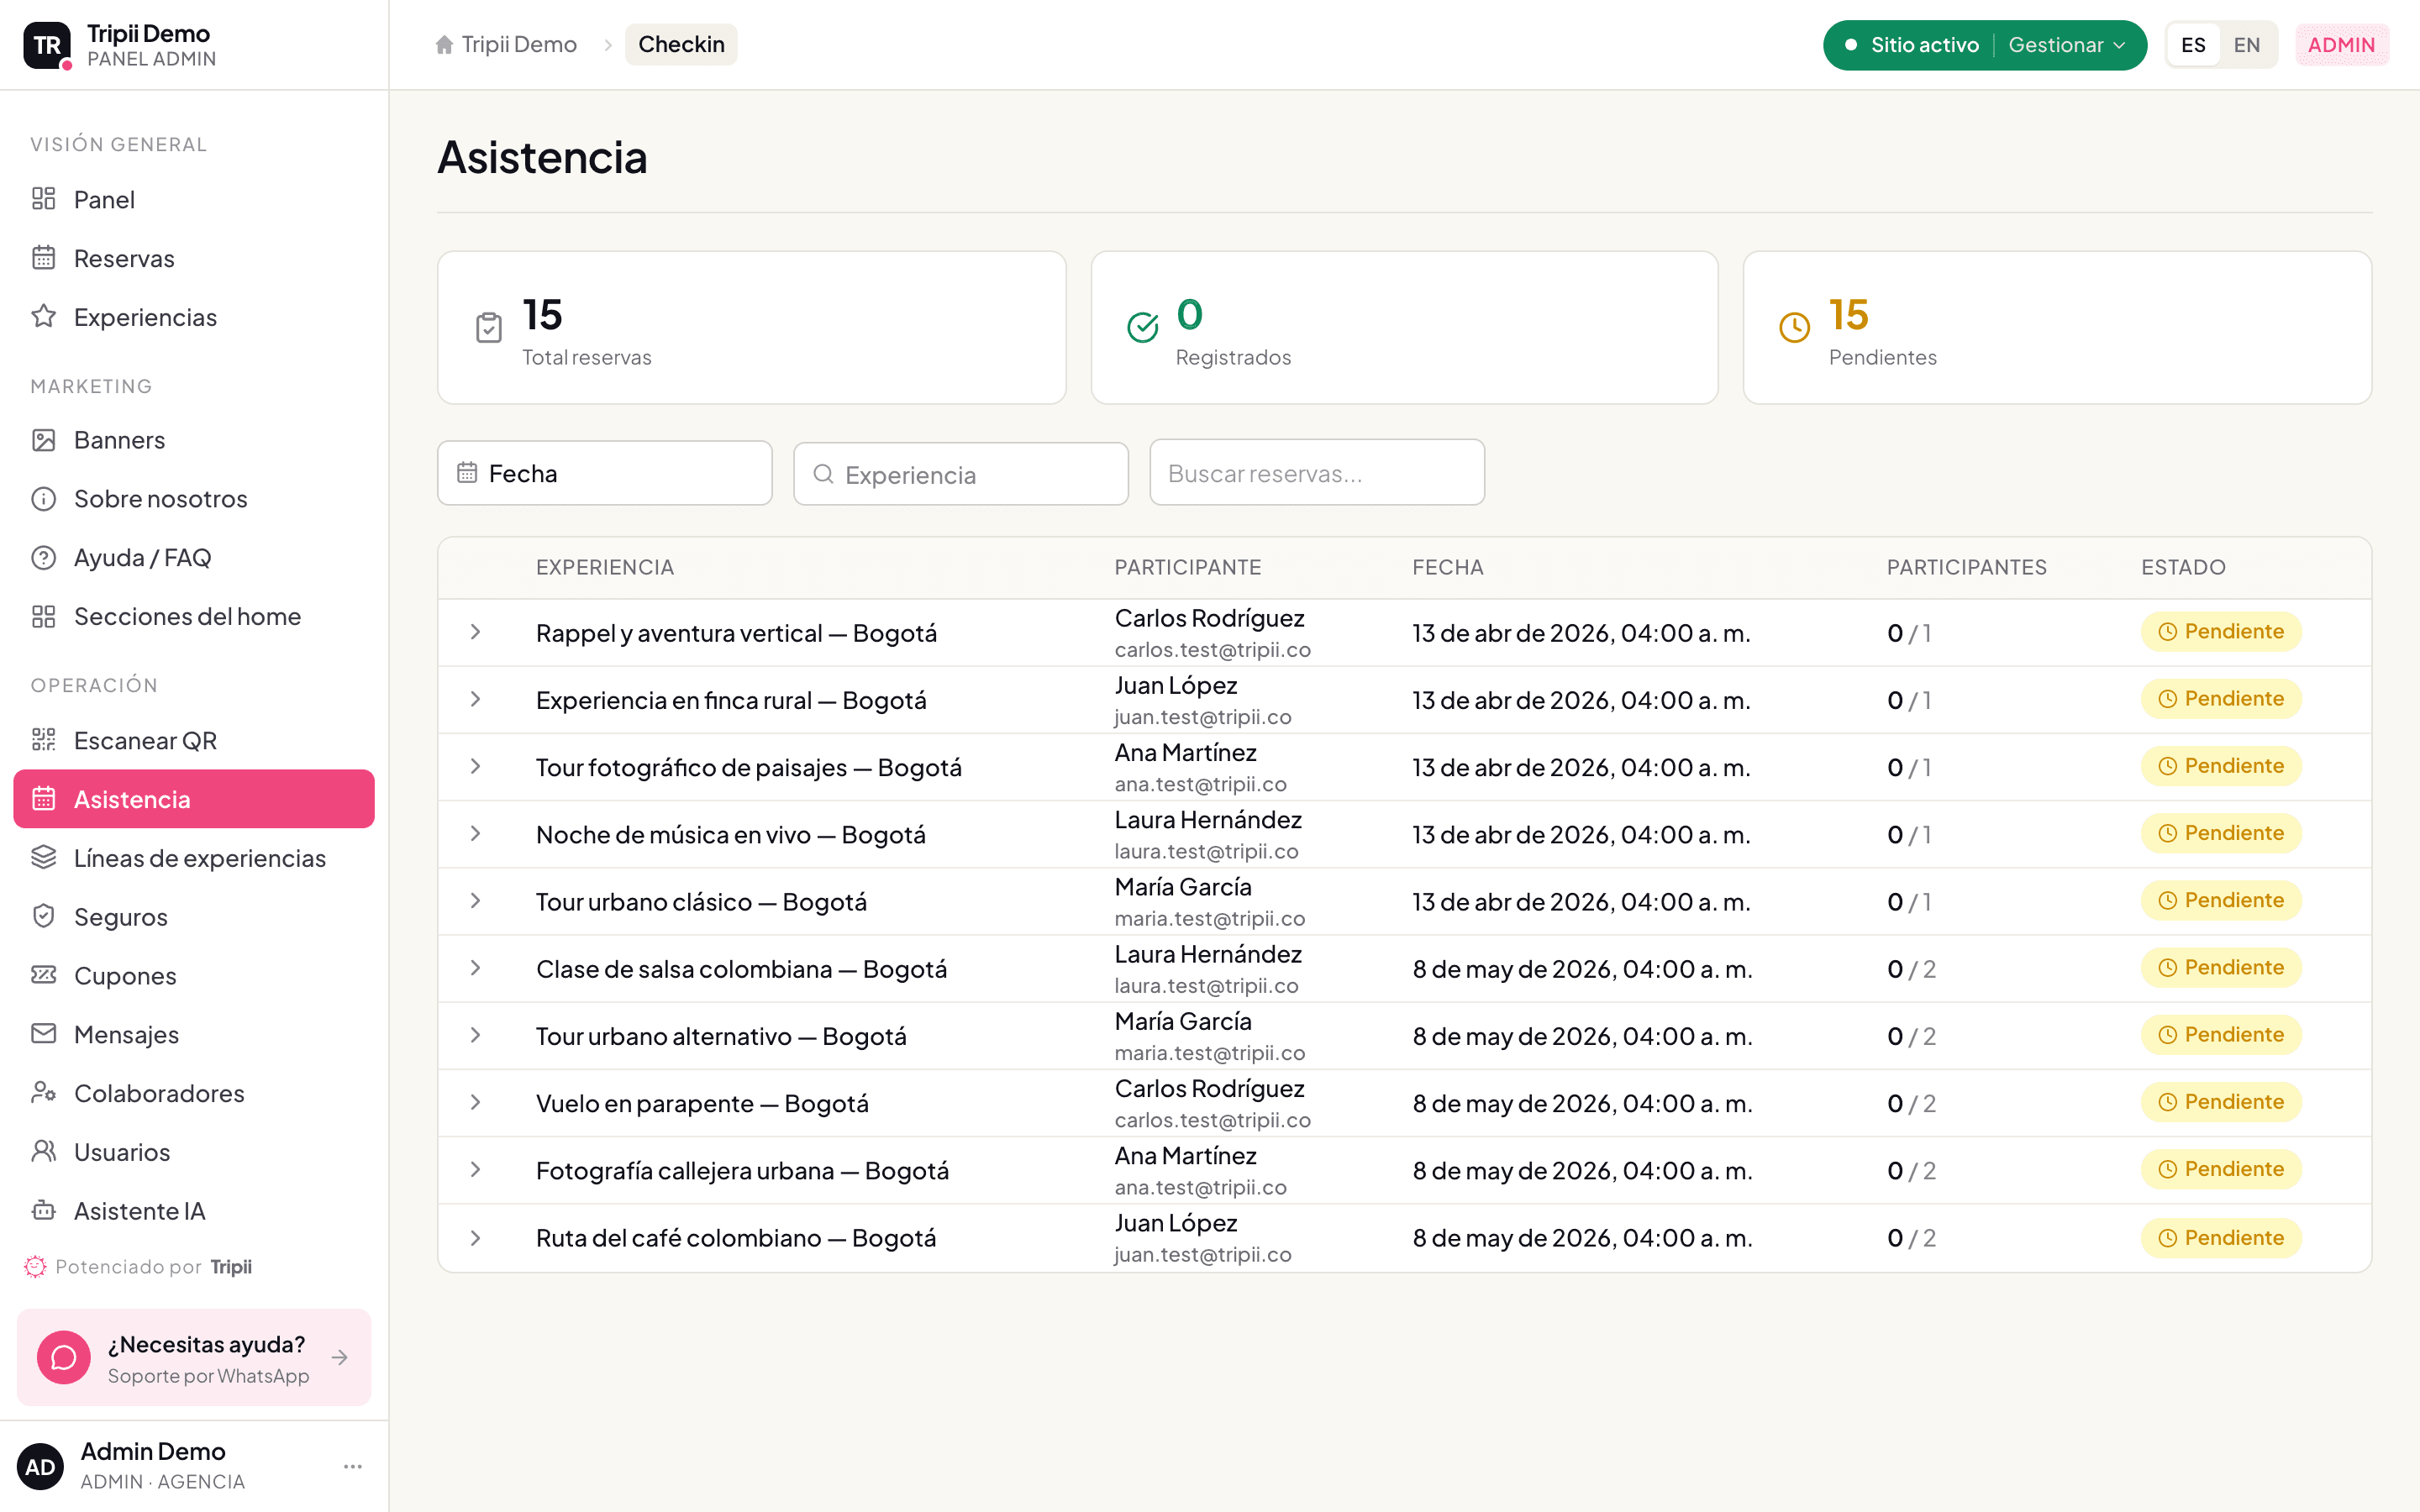Click the Cupones ticket icon
Viewport: 2420px width, 1512px height.
44,975
